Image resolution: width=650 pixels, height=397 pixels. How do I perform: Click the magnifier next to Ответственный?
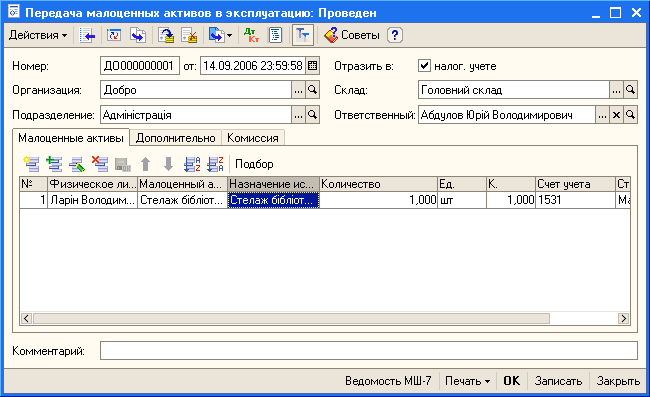point(630,115)
